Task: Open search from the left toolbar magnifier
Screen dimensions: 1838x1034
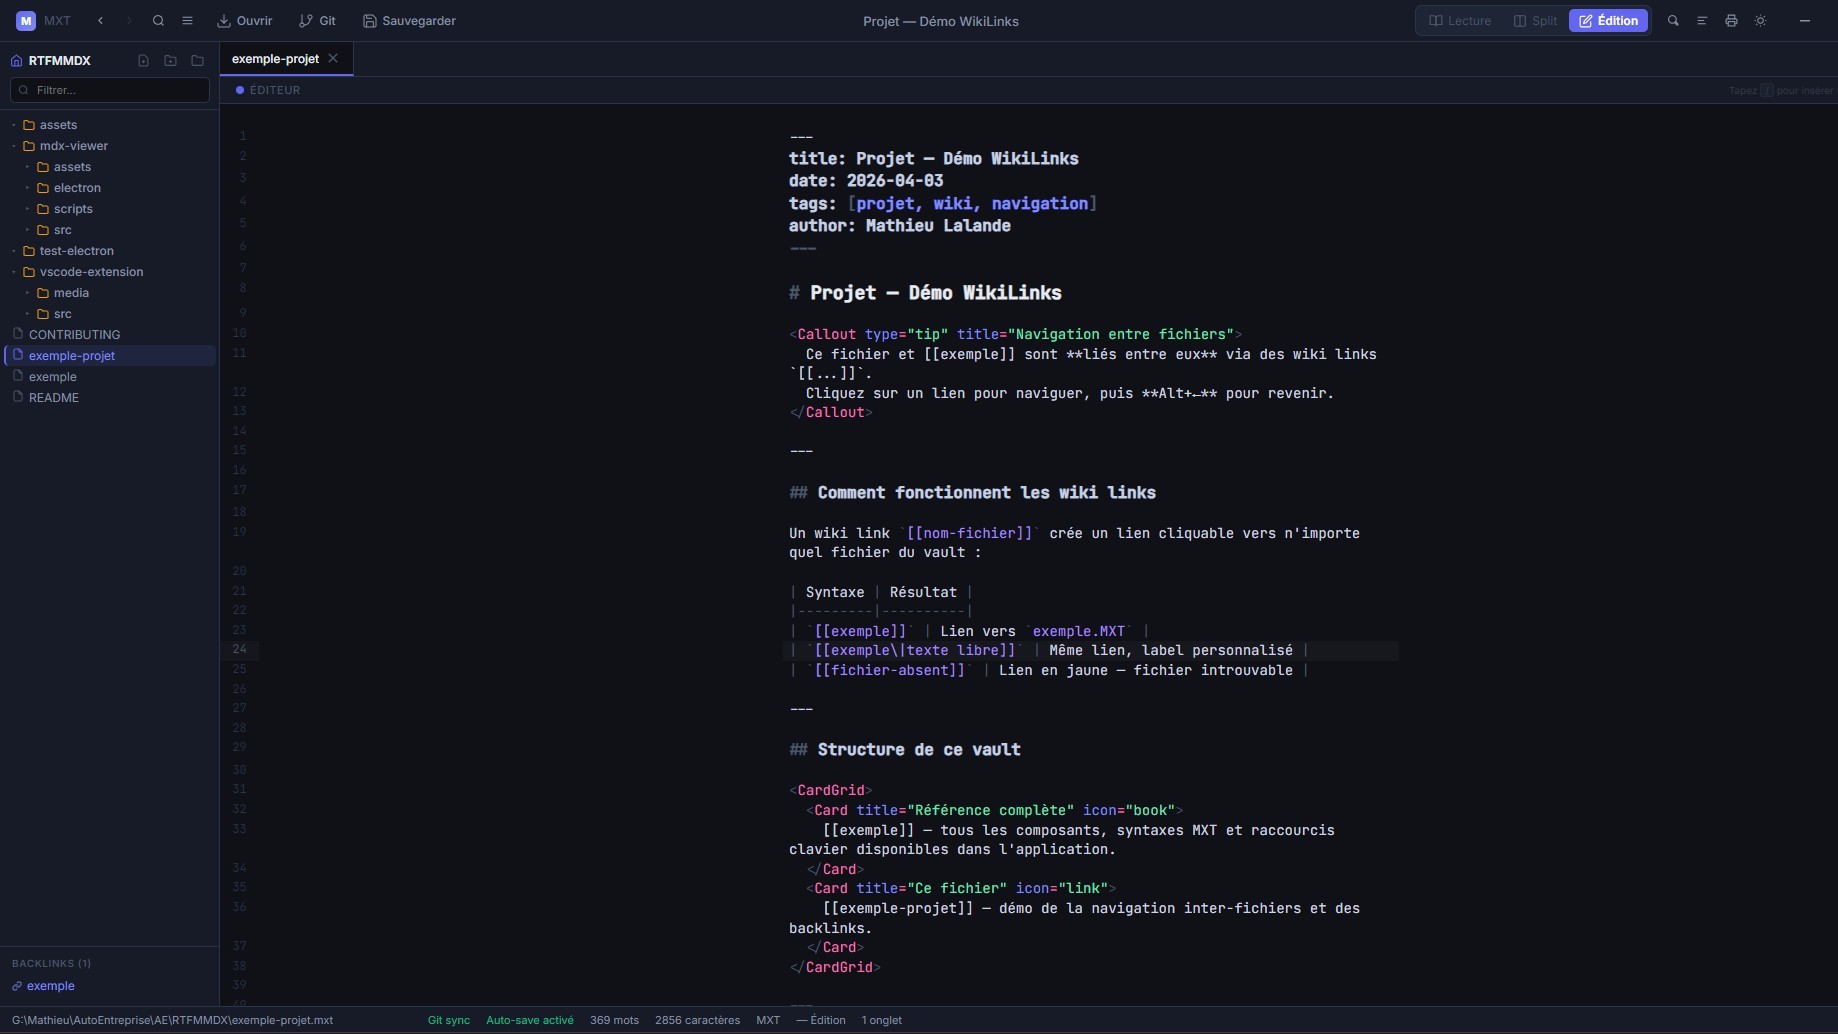Action: 158,20
